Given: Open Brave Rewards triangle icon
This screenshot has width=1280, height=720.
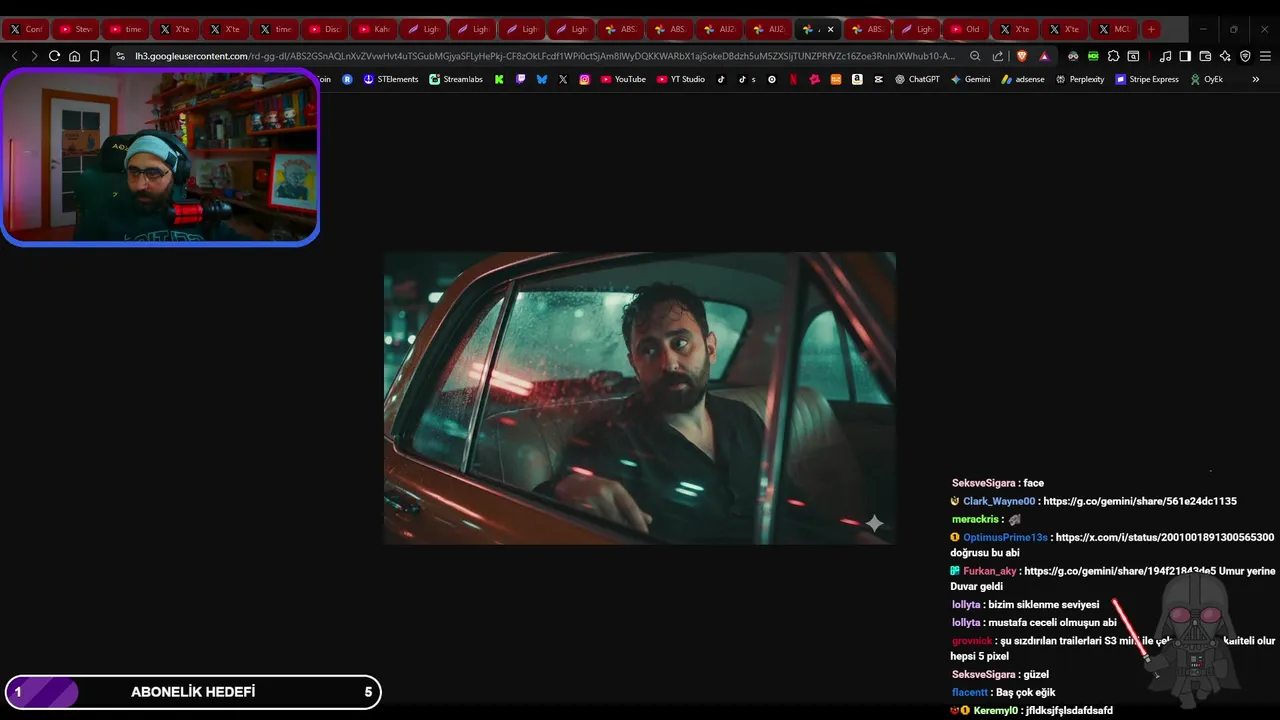Looking at the screenshot, I should (x=1044, y=56).
